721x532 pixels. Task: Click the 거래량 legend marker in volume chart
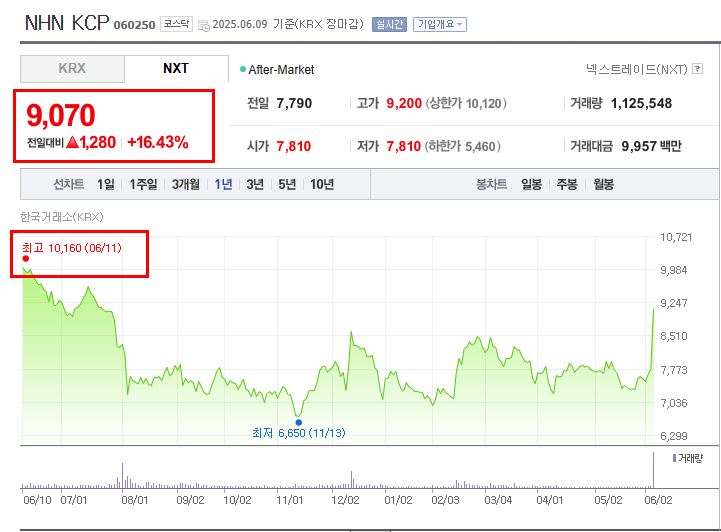point(674,458)
